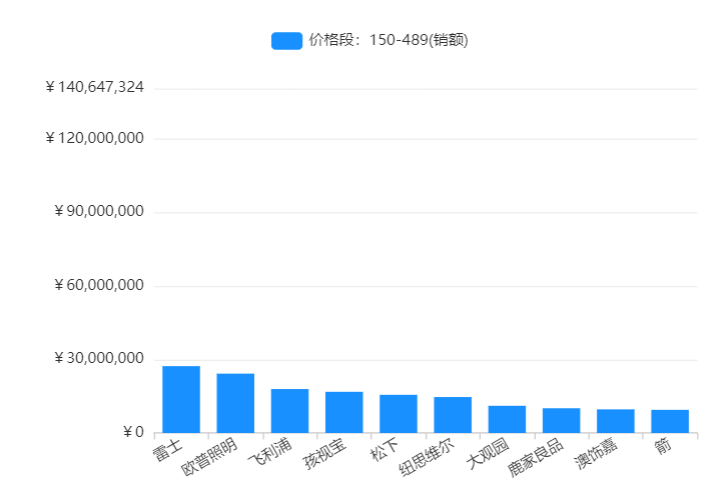Click the blue legend swatch for 价格段：150-489
The height and width of the screenshot is (499, 726).
286,40
